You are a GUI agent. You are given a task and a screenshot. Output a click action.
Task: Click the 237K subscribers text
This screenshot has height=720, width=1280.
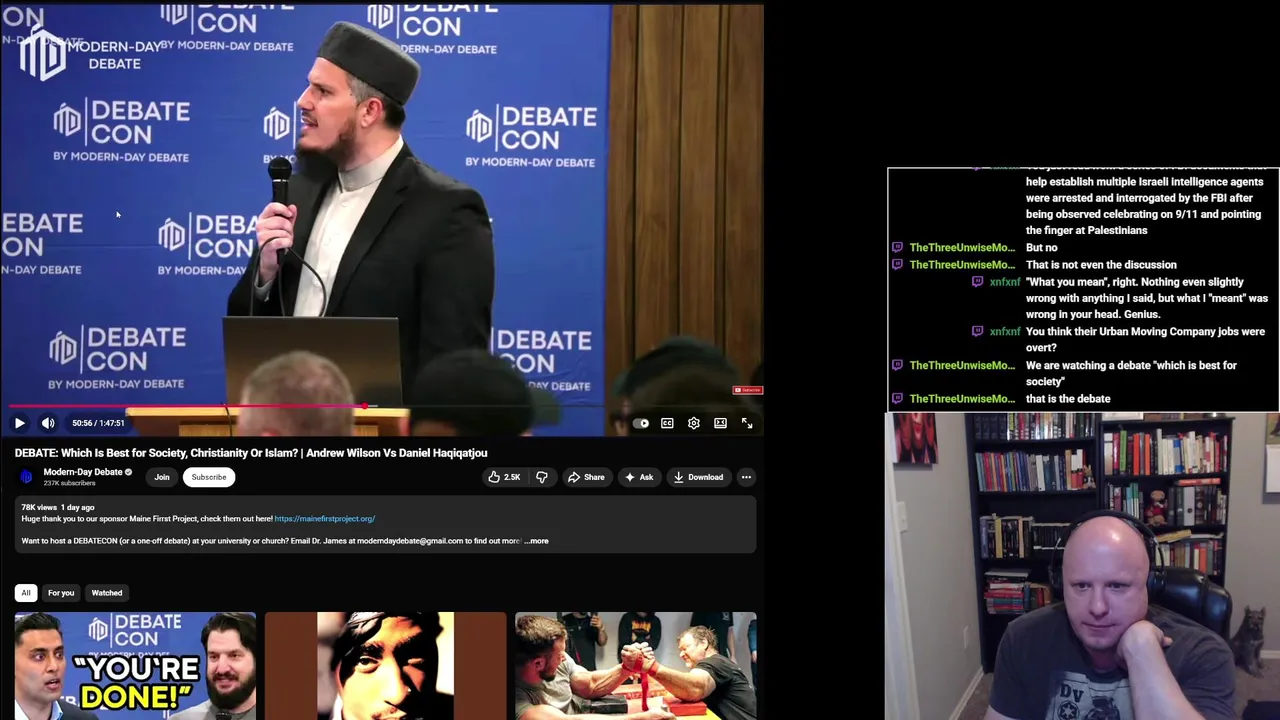point(70,484)
